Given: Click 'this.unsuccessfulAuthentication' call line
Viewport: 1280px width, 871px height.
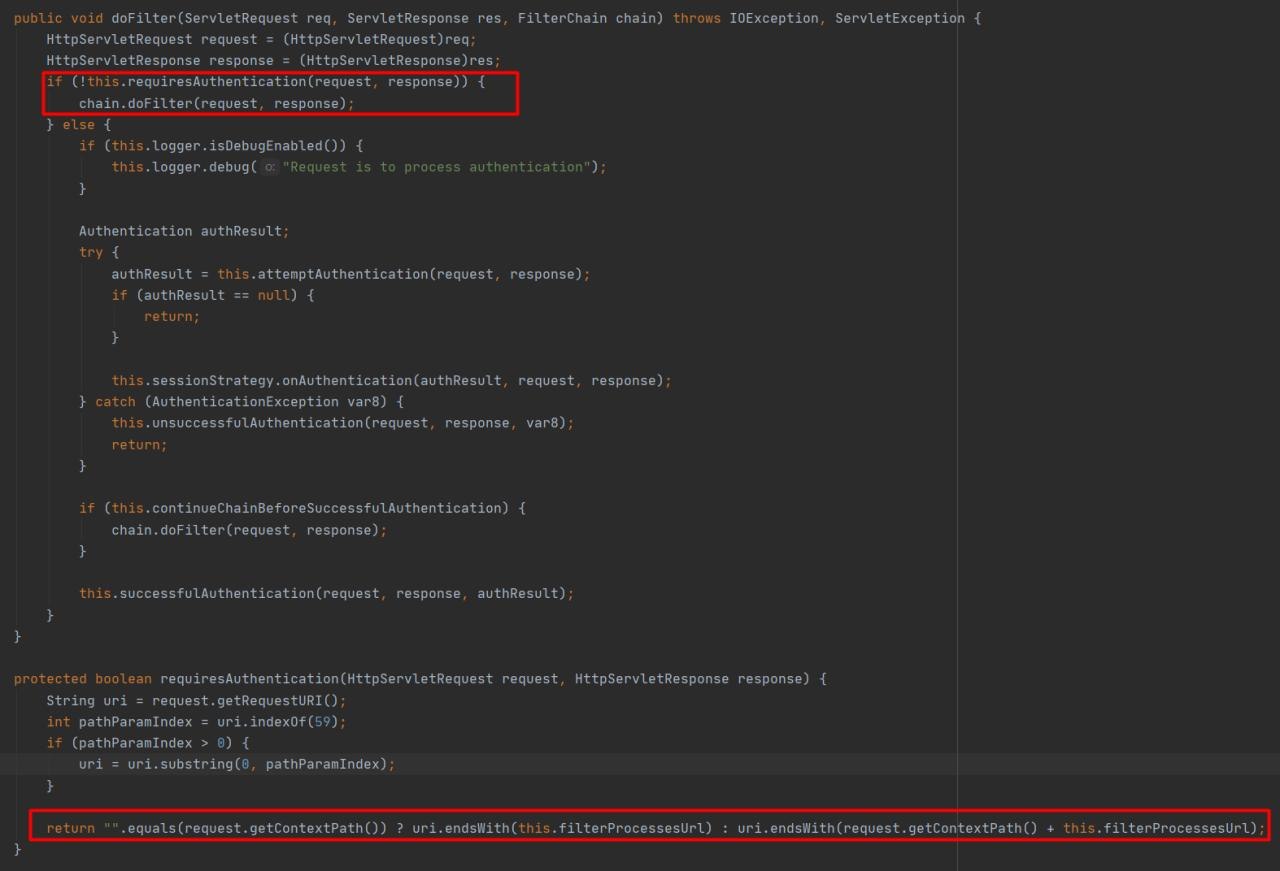Looking at the screenshot, I should (343, 423).
